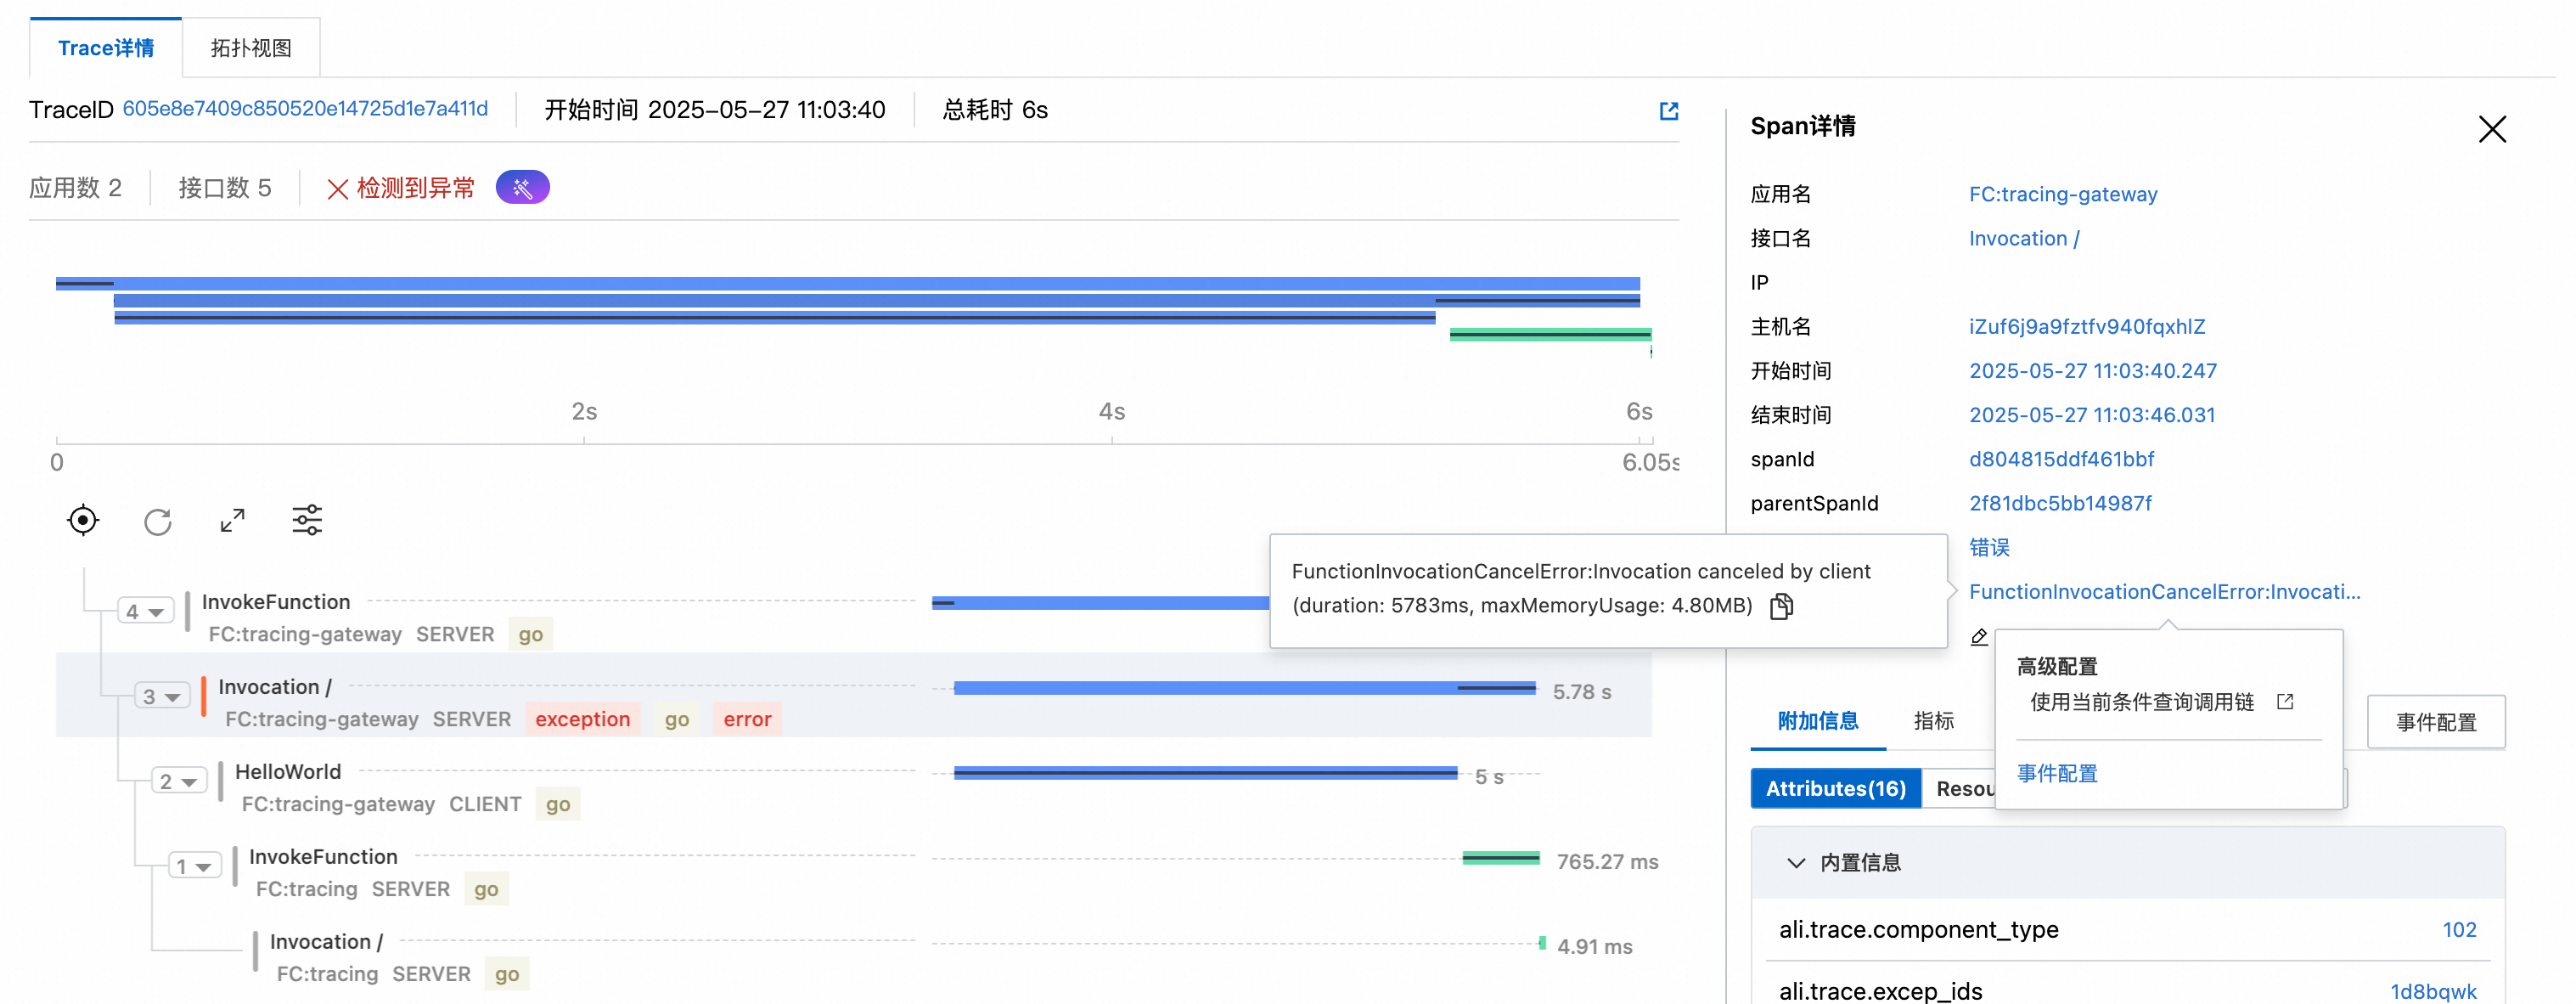Collapse the HelloWorld node with 2 children

coord(179,781)
